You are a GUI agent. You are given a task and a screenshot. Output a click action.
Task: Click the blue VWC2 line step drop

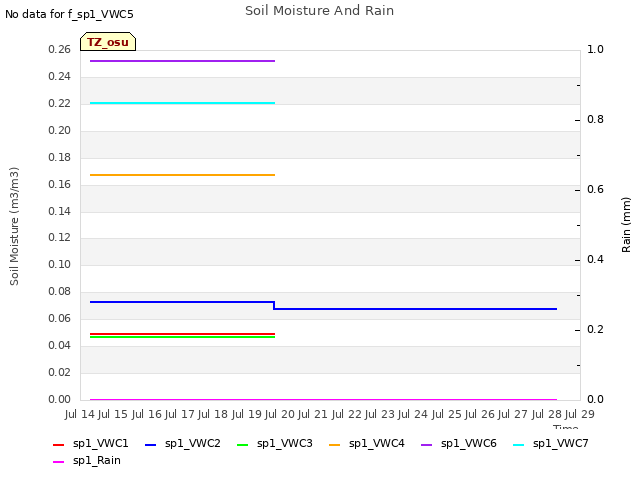click(x=274, y=305)
